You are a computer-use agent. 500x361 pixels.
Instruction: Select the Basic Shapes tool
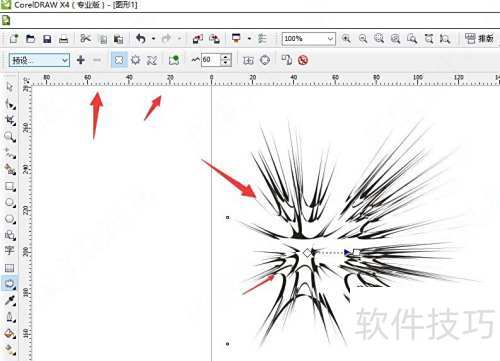[x=10, y=235]
